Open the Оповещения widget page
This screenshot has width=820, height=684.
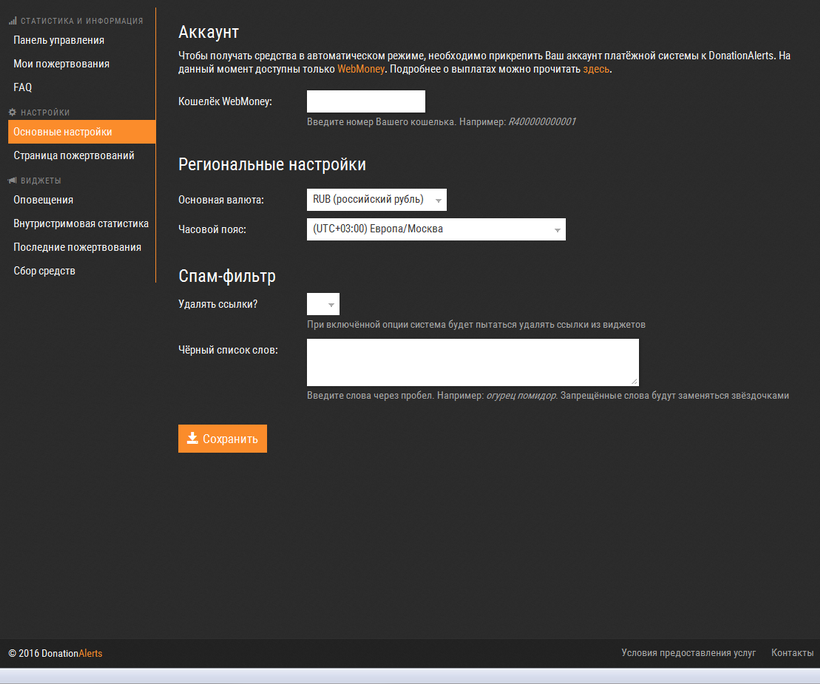(43, 200)
